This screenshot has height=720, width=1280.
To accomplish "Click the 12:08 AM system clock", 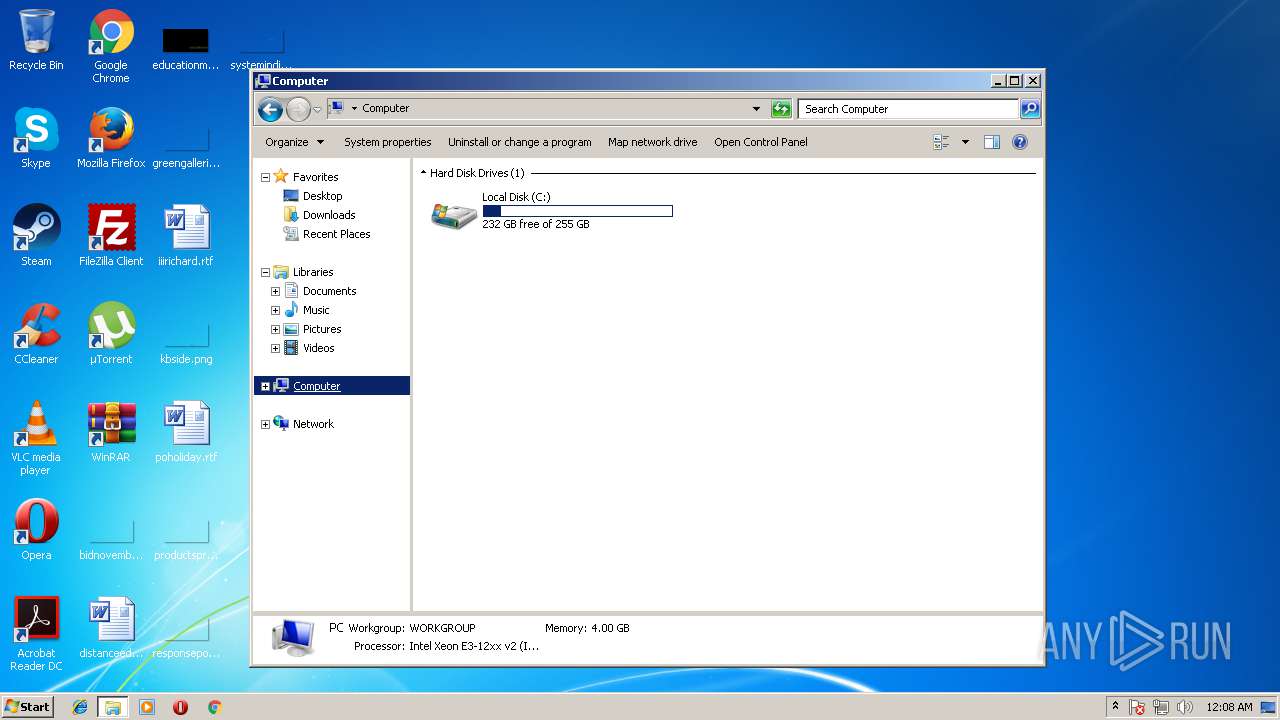I will [x=1229, y=707].
